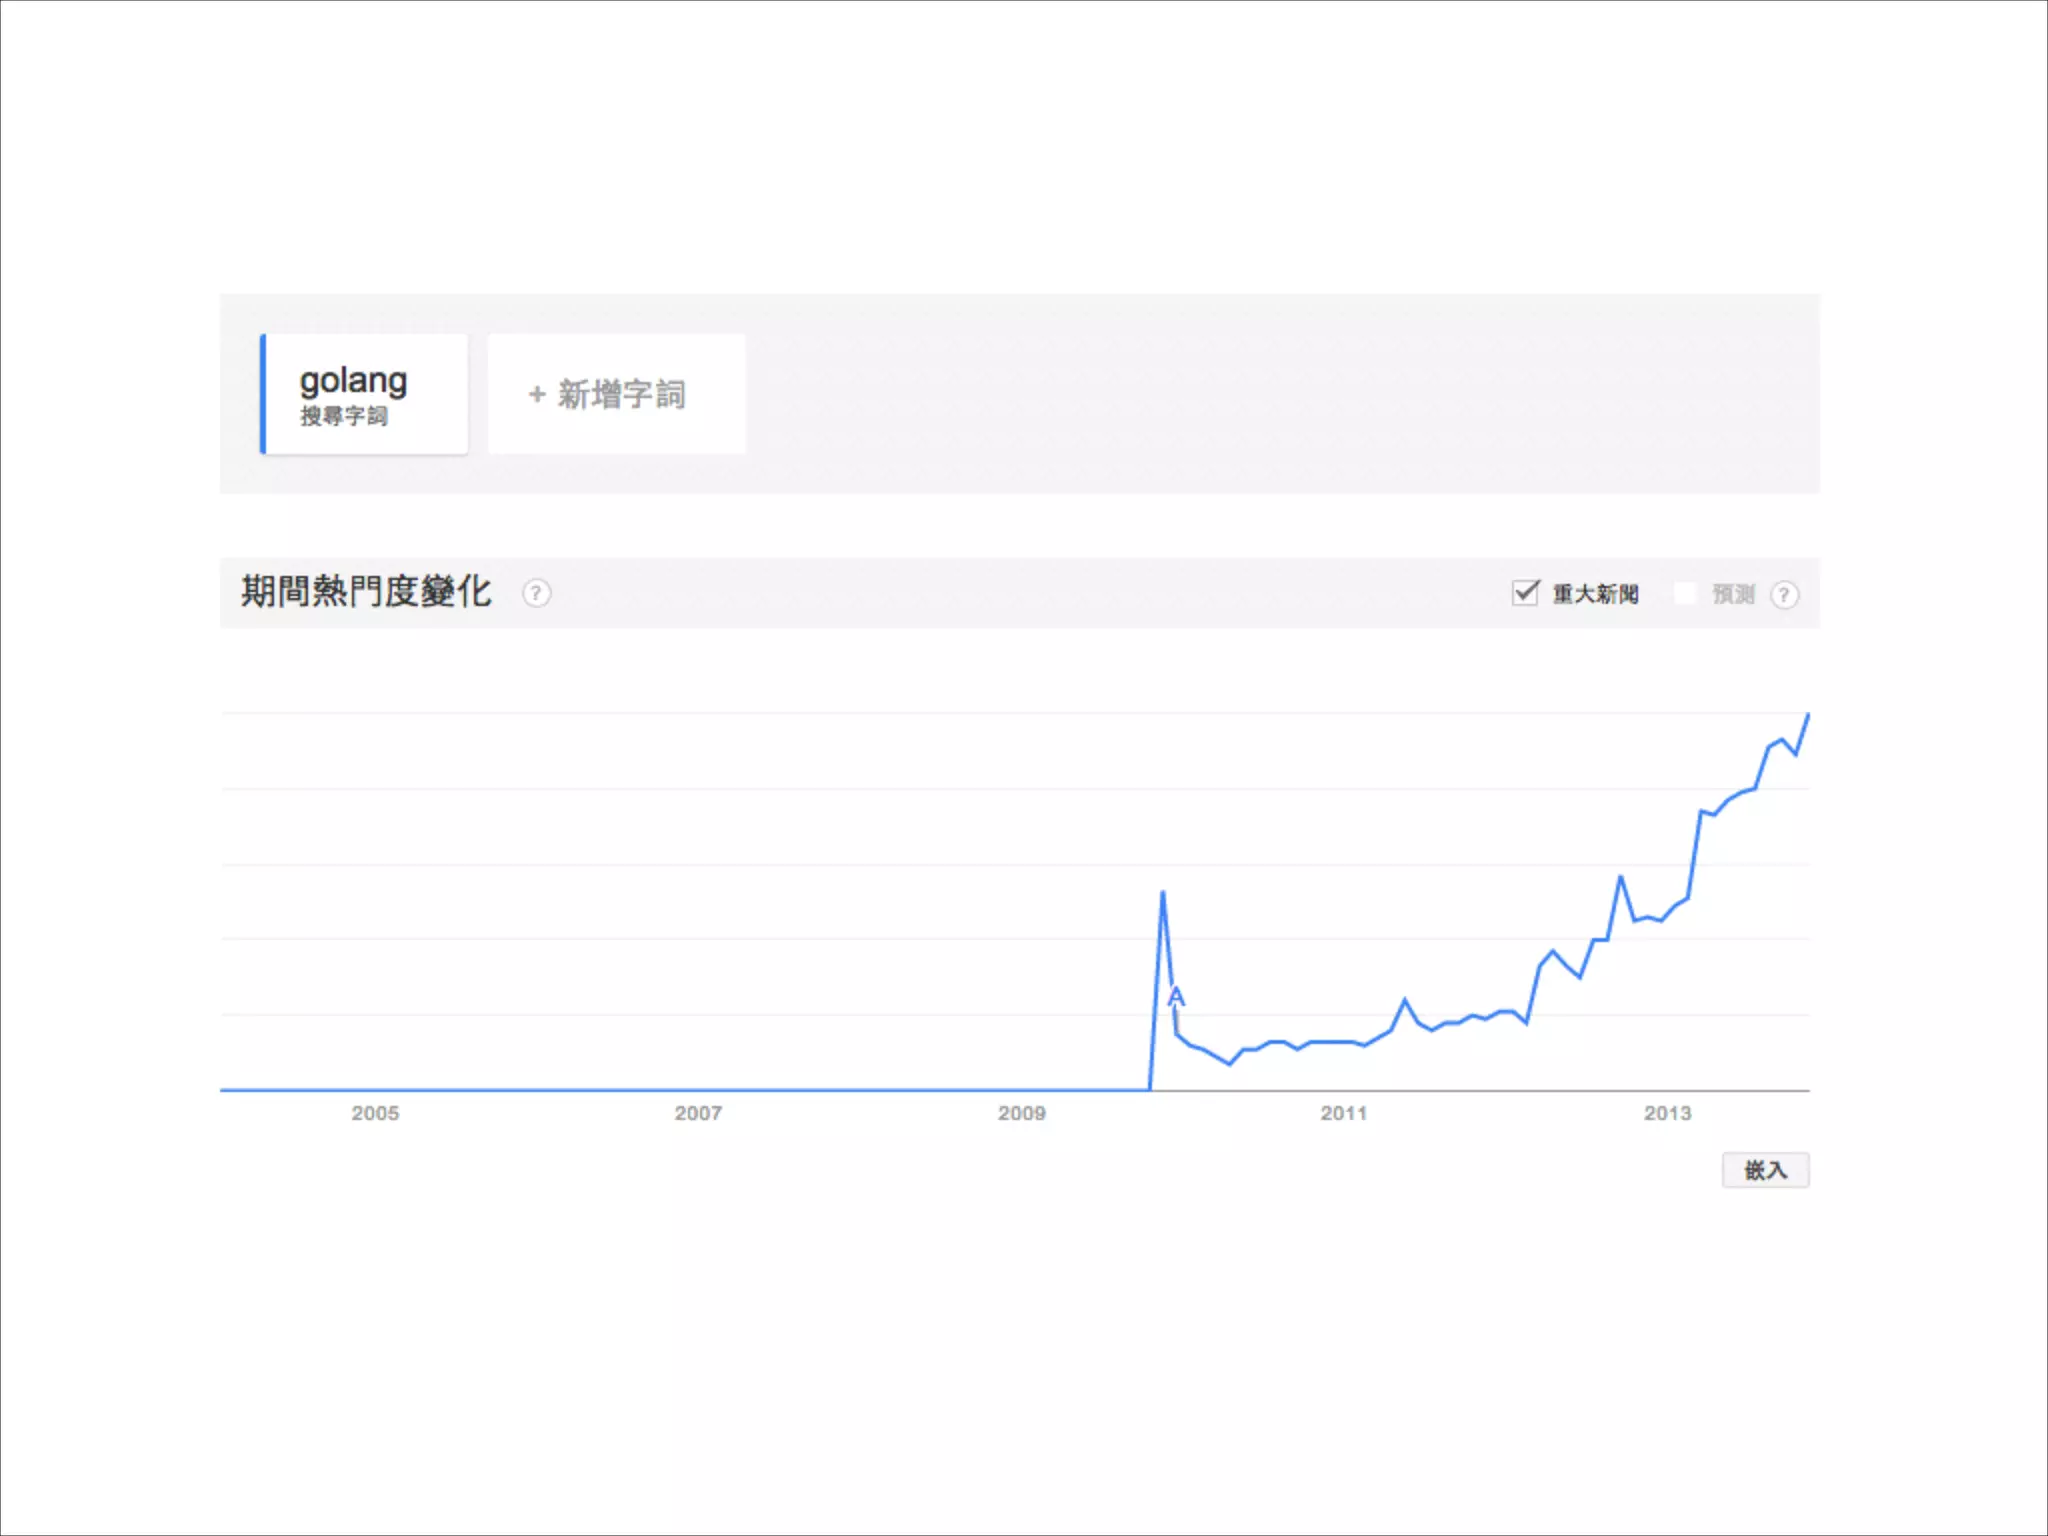The height and width of the screenshot is (1536, 2048).
Task: Click the 新增字詞 add term box
Action: tap(616, 394)
